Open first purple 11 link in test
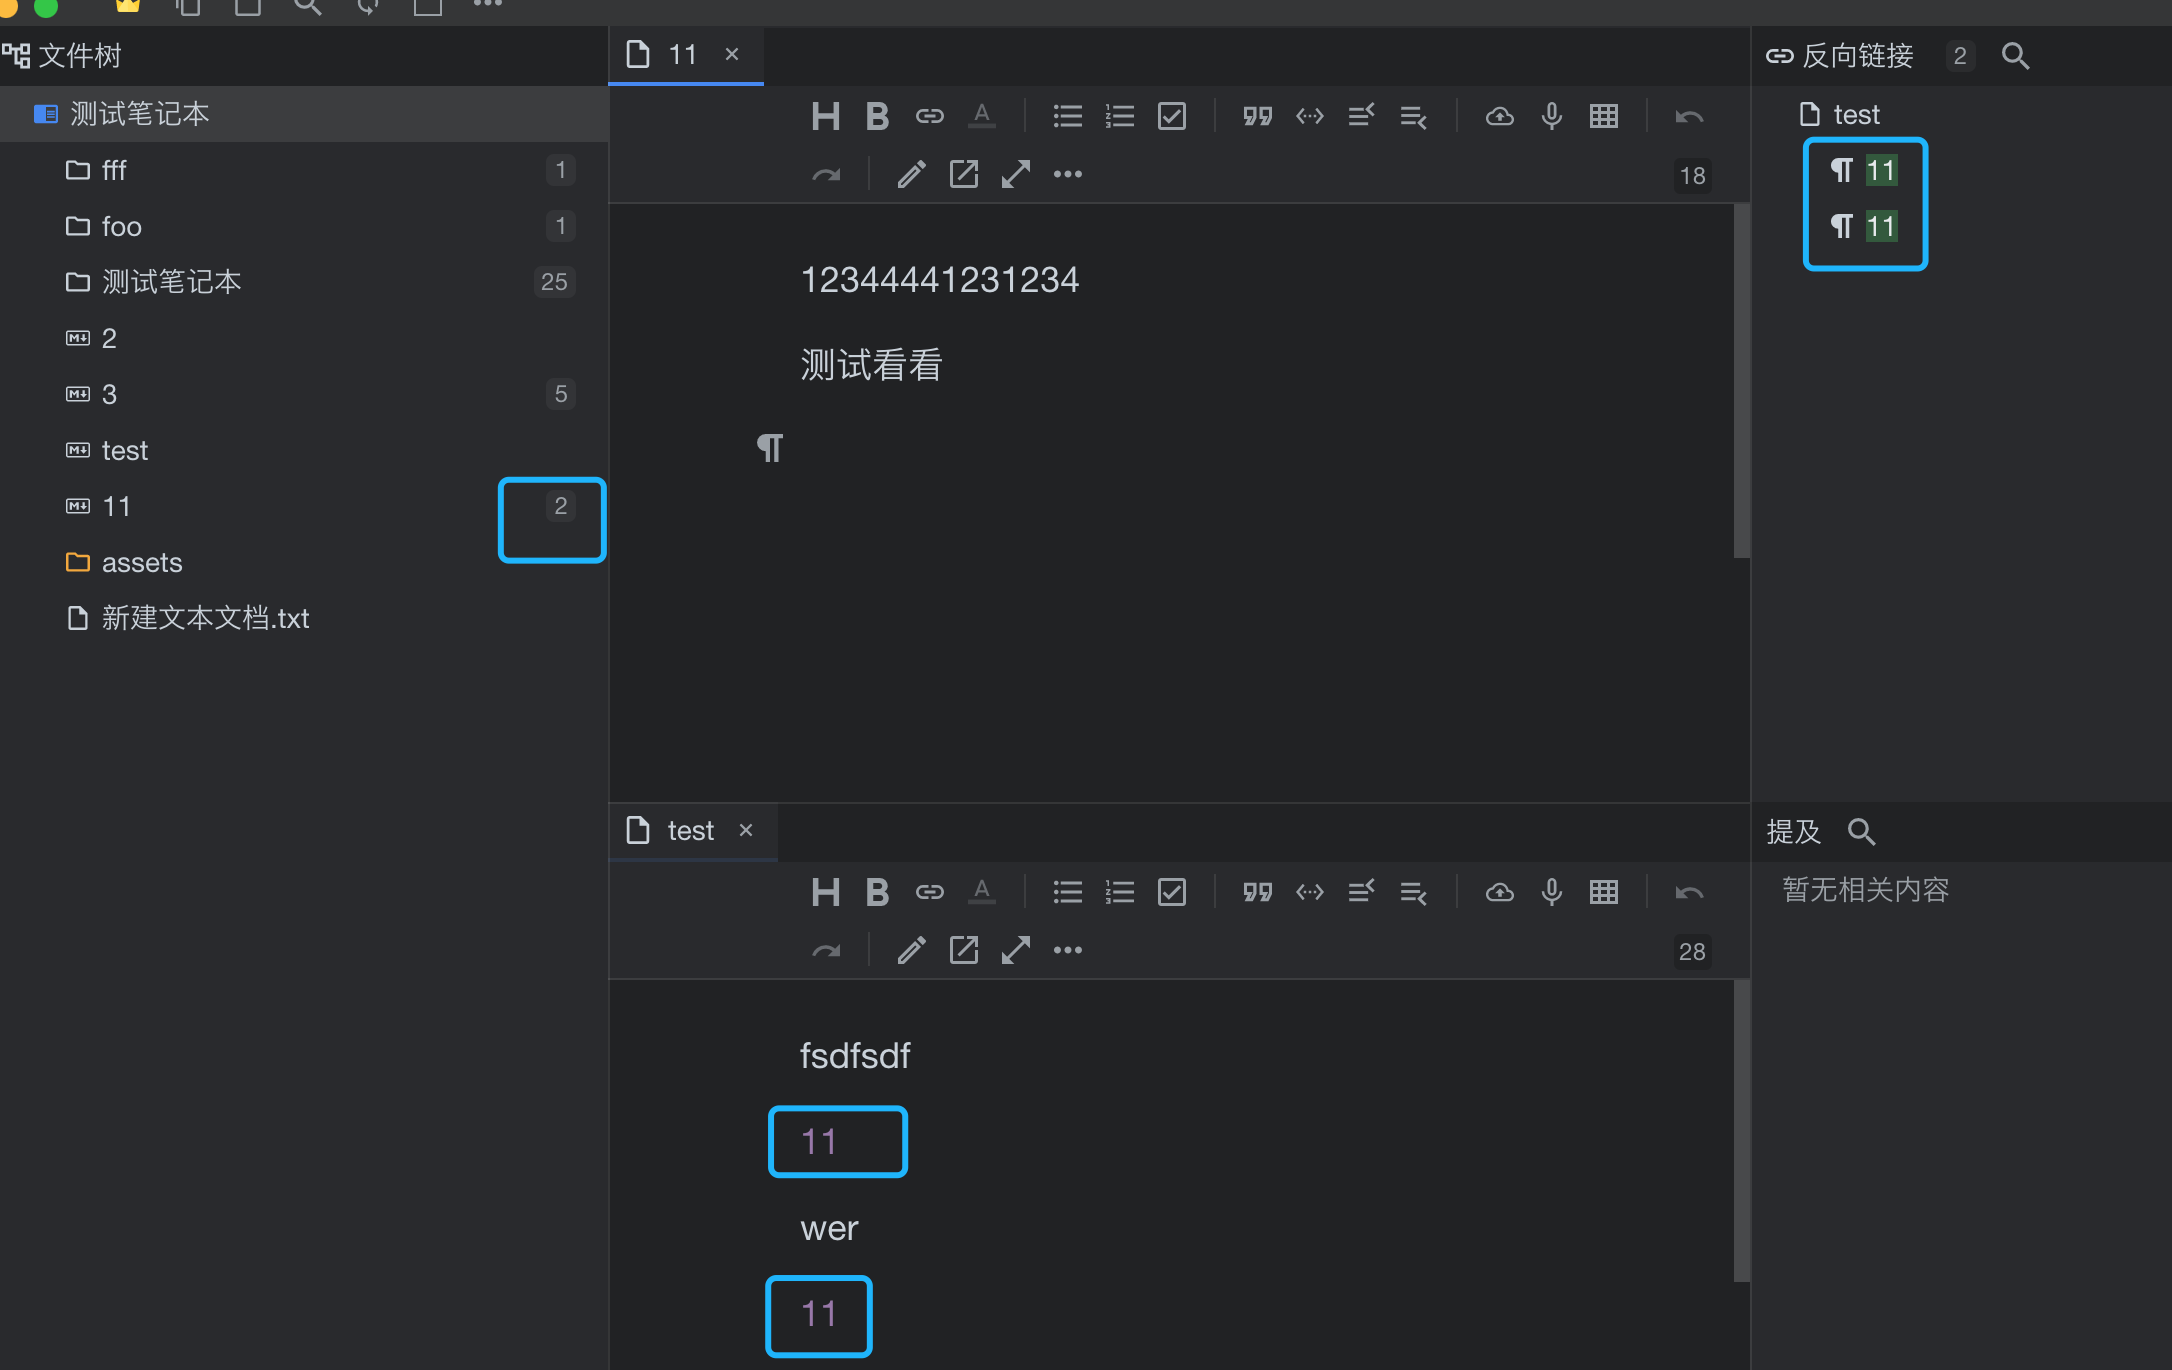Image resolution: width=2172 pixels, height=1370 pixels. pos(819,1141)
